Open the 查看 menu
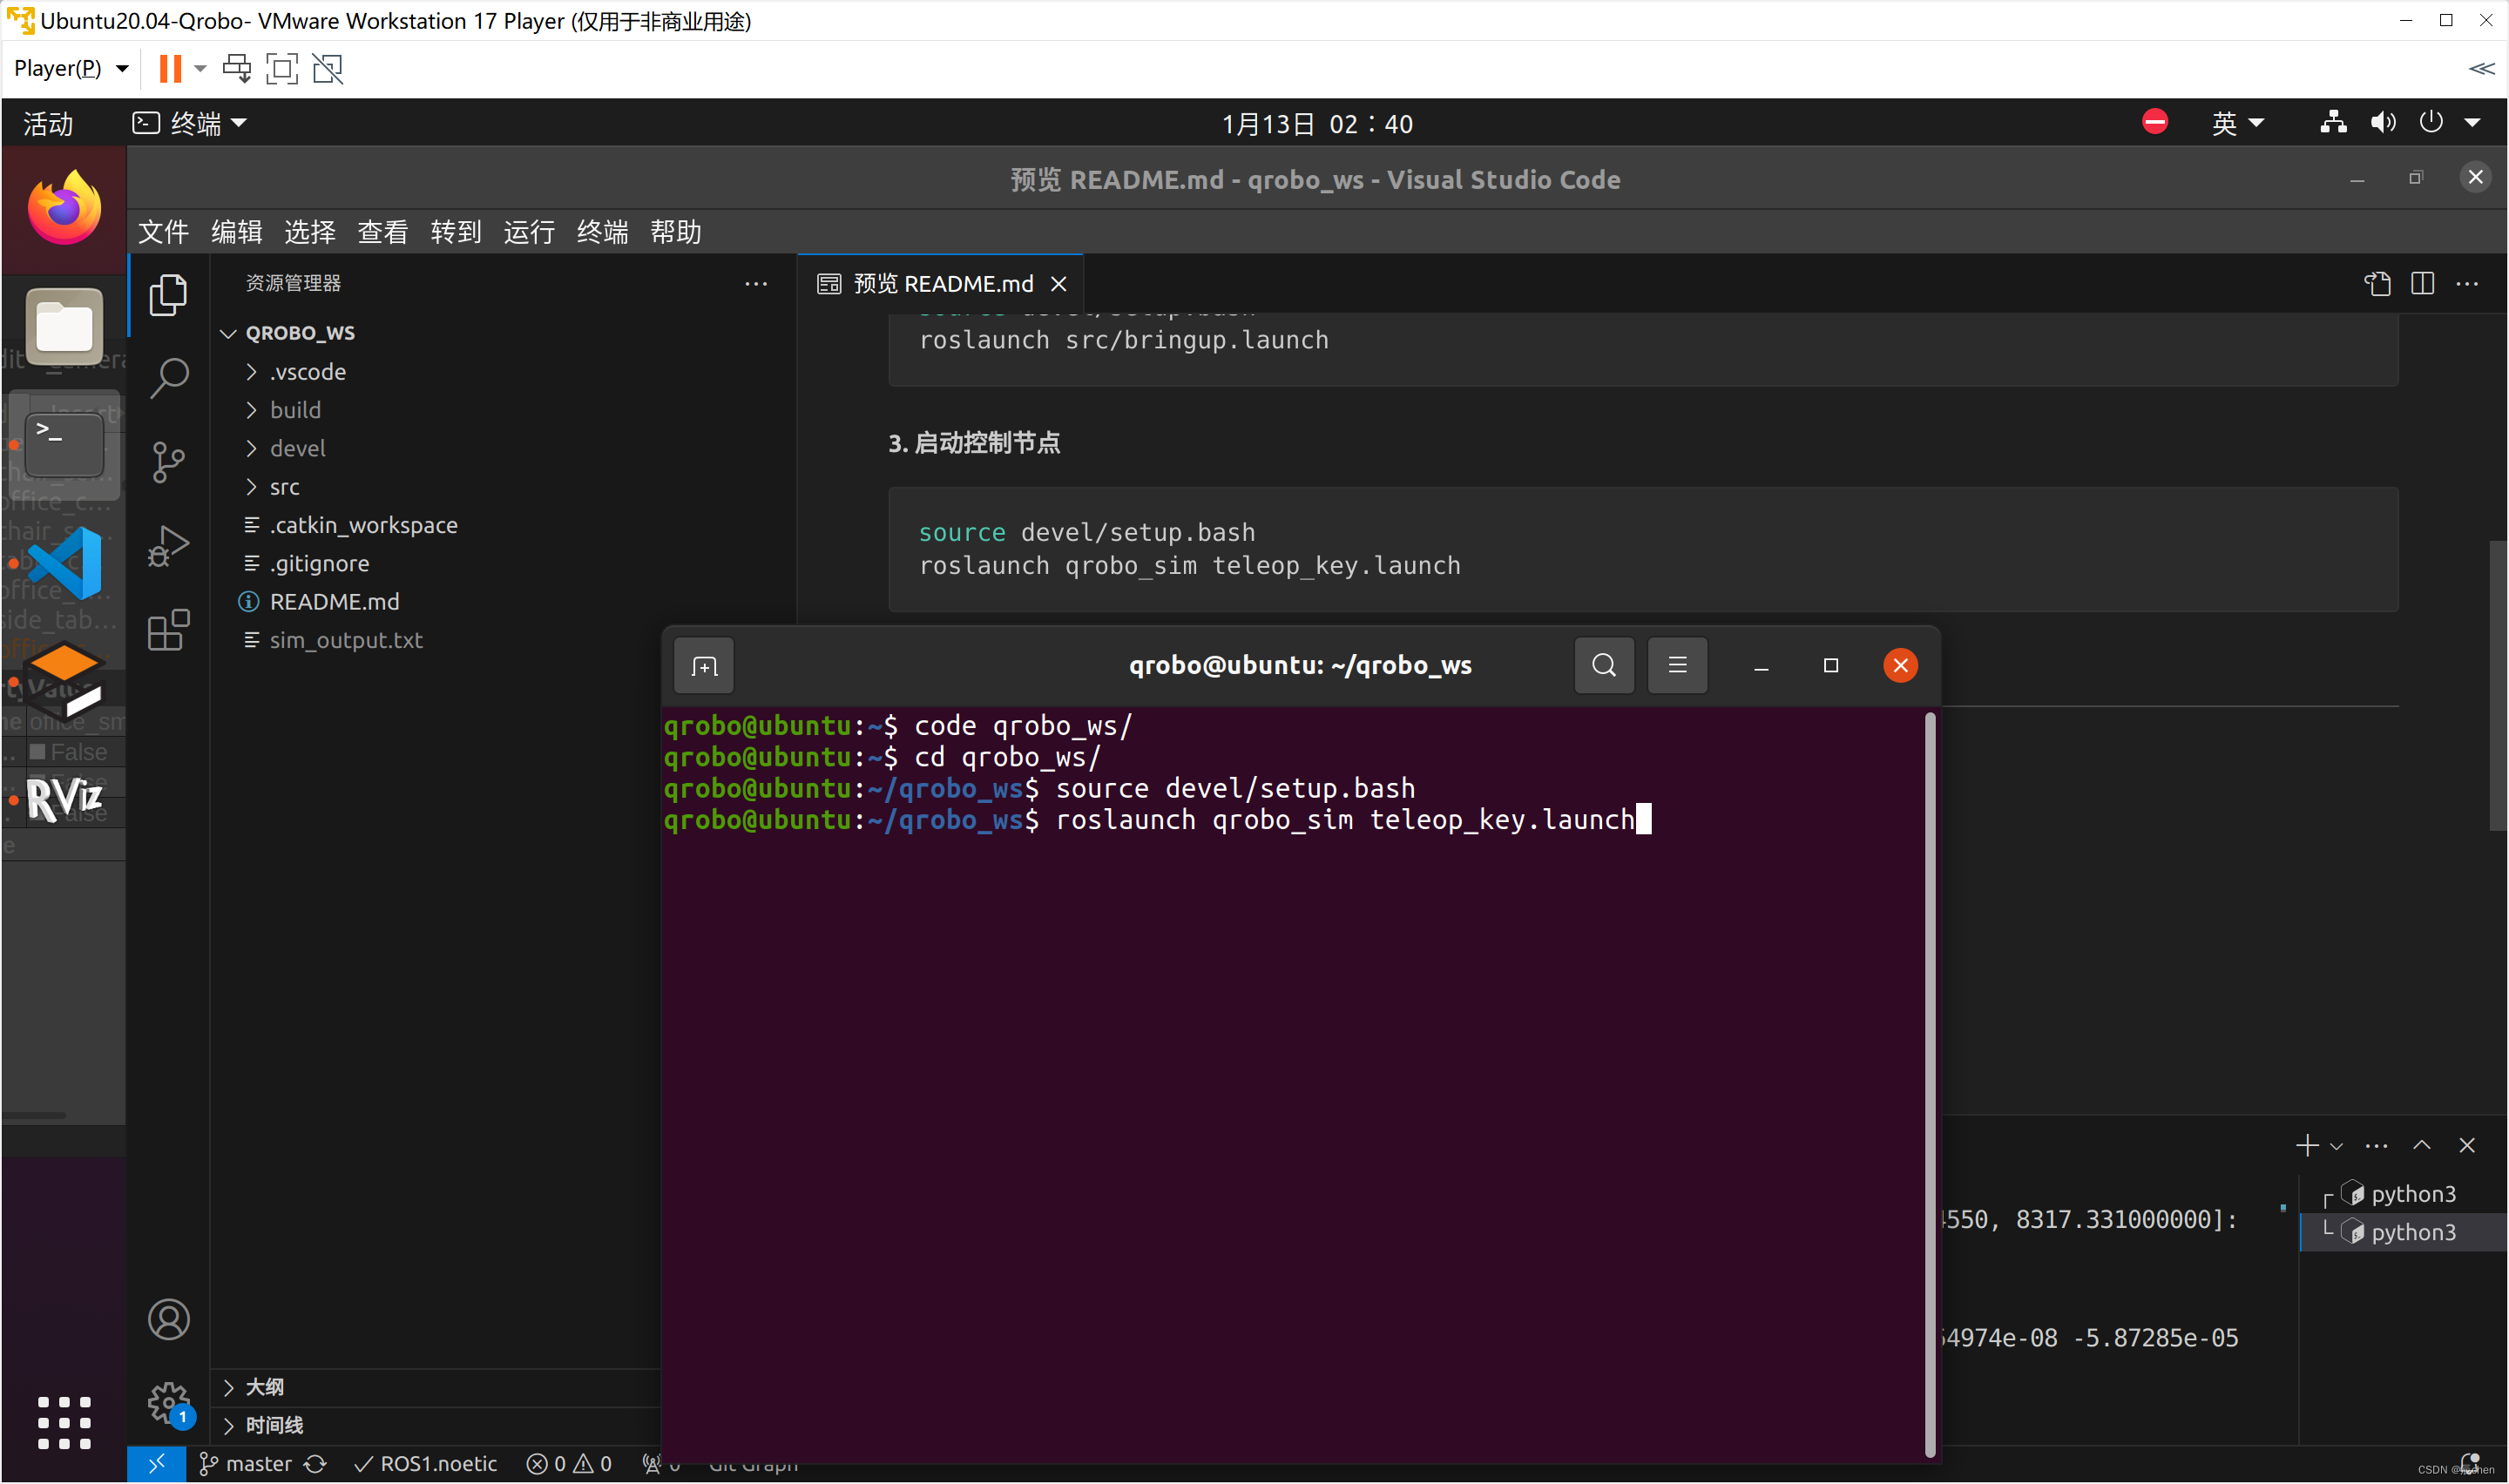Screen dimensions: 2509x1484 coord(383,232)
